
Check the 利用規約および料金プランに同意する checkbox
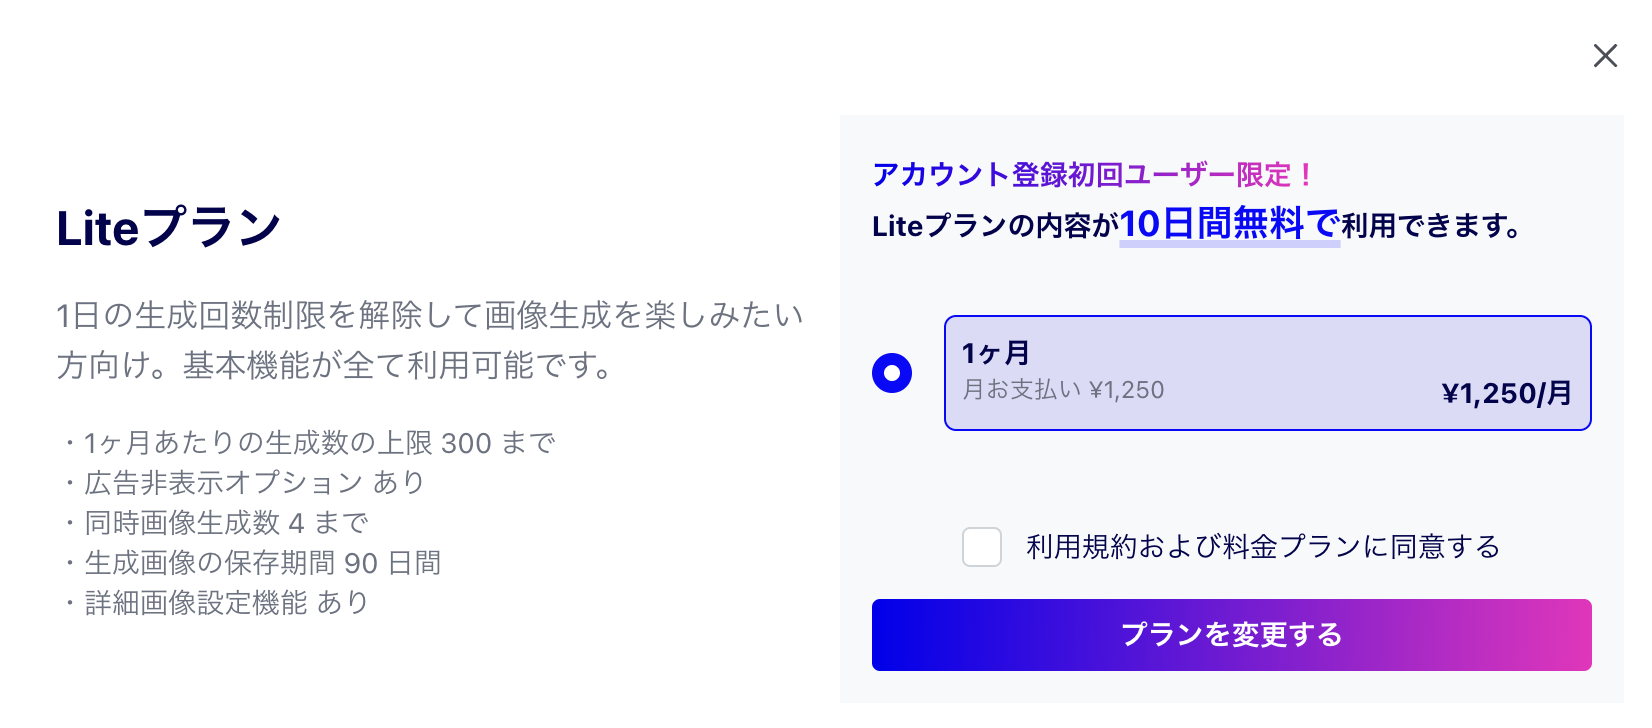click(x=982, y=547)
